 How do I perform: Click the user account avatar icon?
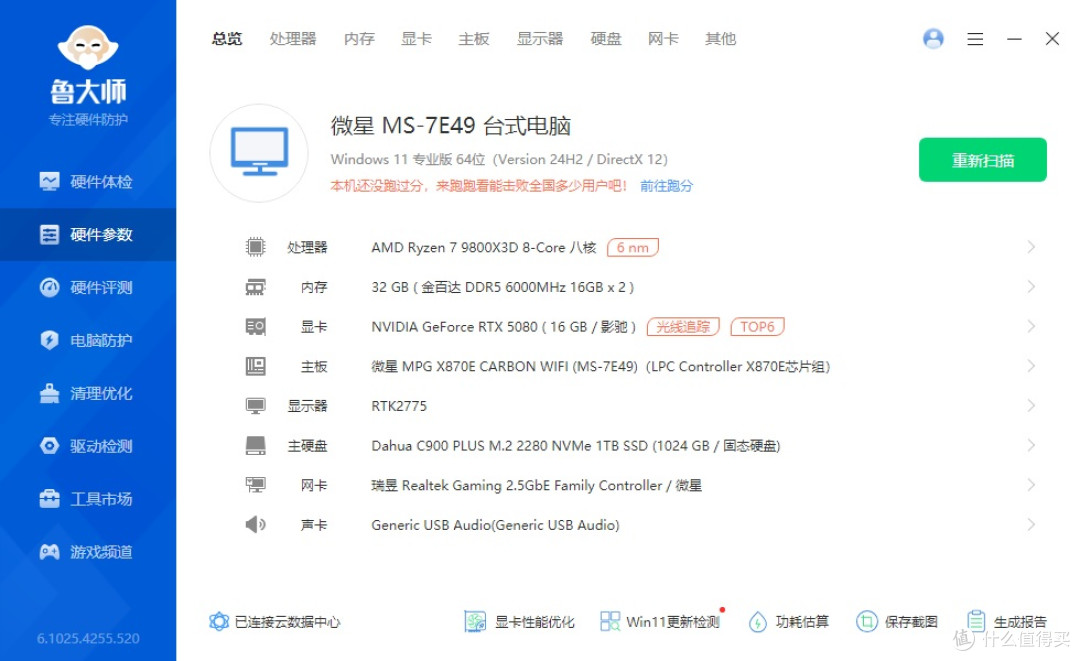pyautogui.click(x=933, y=39)
